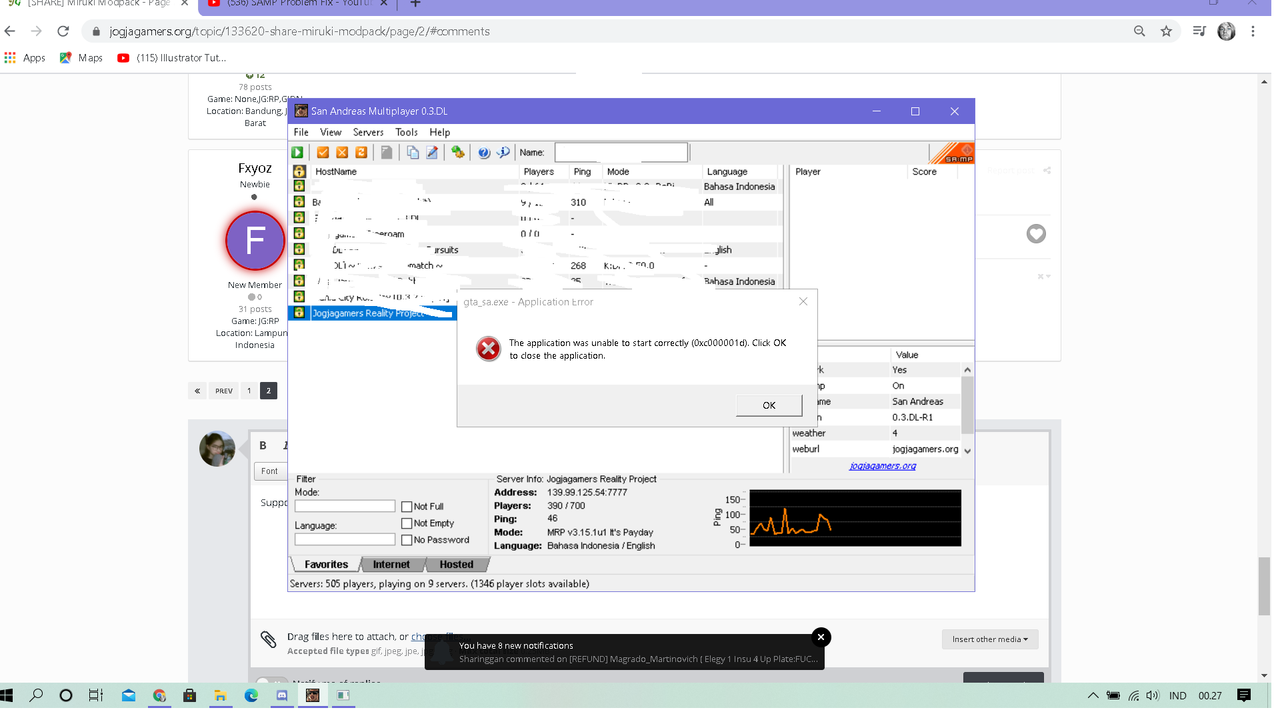
Task: Dismiss the forum notification popup
Action: coord(821,636)
